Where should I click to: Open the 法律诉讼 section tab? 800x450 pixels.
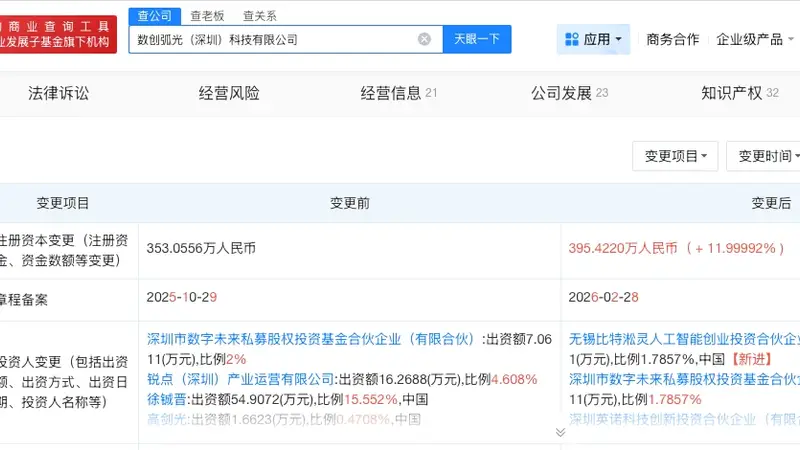point(59,93)
